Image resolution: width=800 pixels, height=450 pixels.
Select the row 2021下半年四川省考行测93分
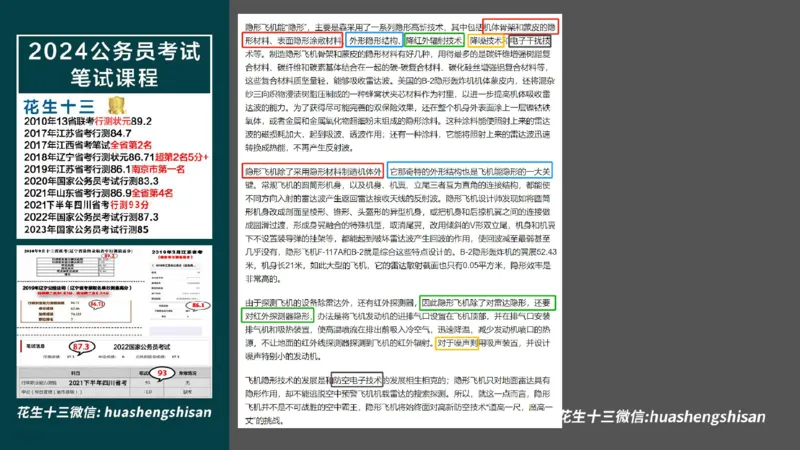[86, 205]
